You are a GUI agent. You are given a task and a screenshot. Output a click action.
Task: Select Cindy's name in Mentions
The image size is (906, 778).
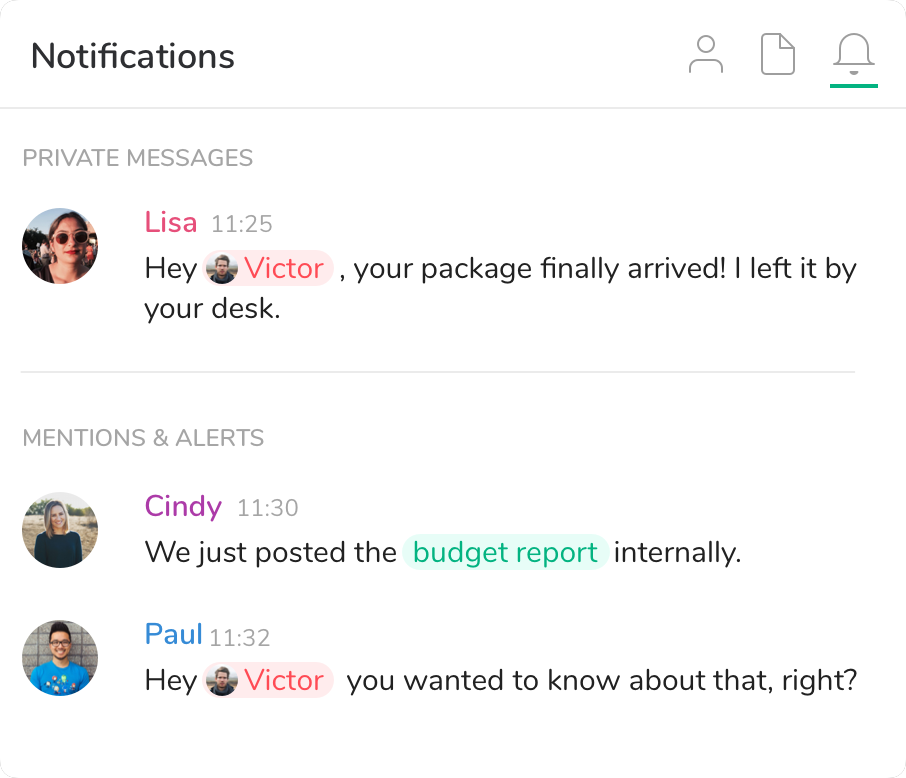tap(183, 506)
